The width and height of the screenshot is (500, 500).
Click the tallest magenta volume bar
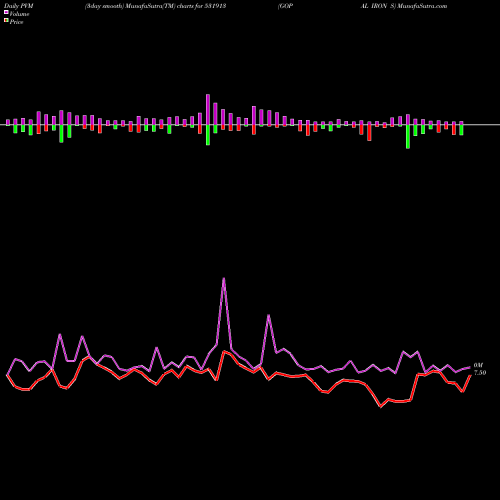click(x=208, y=109)
